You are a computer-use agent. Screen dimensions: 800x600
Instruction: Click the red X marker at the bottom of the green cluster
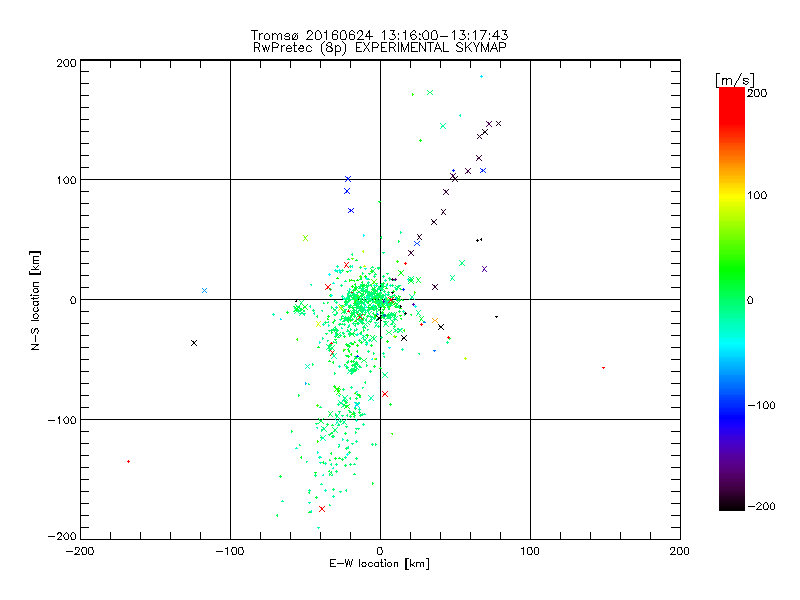(x=322, y=509)
